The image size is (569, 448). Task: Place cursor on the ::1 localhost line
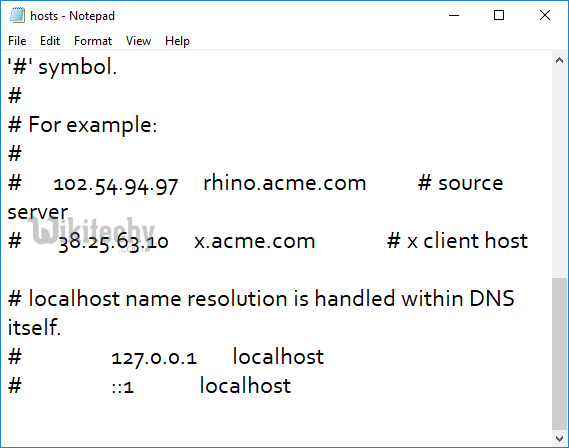point(149,386)
